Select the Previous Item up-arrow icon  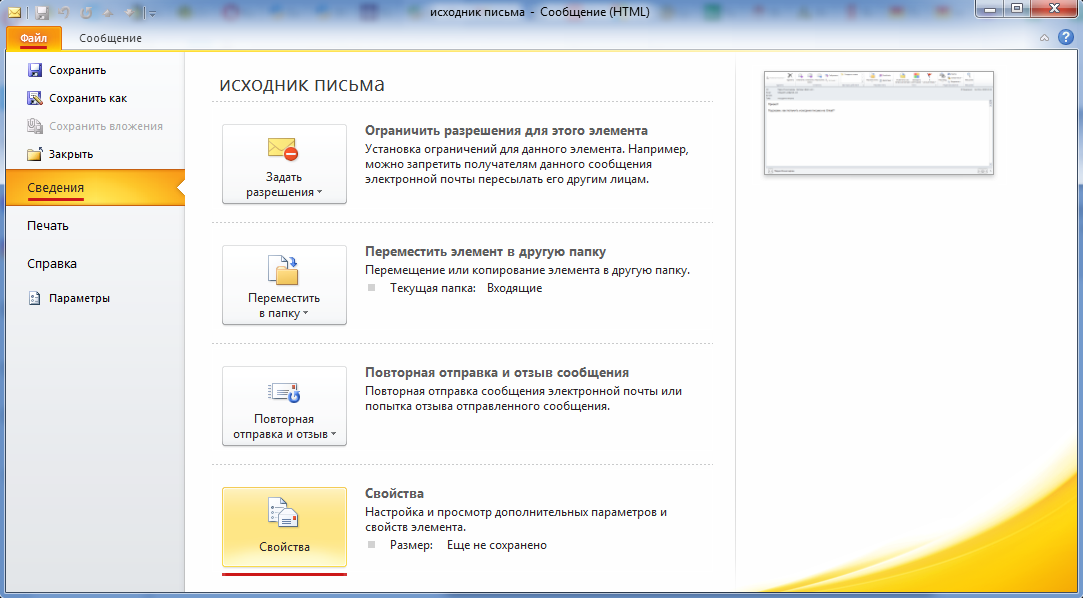(108, 13)
